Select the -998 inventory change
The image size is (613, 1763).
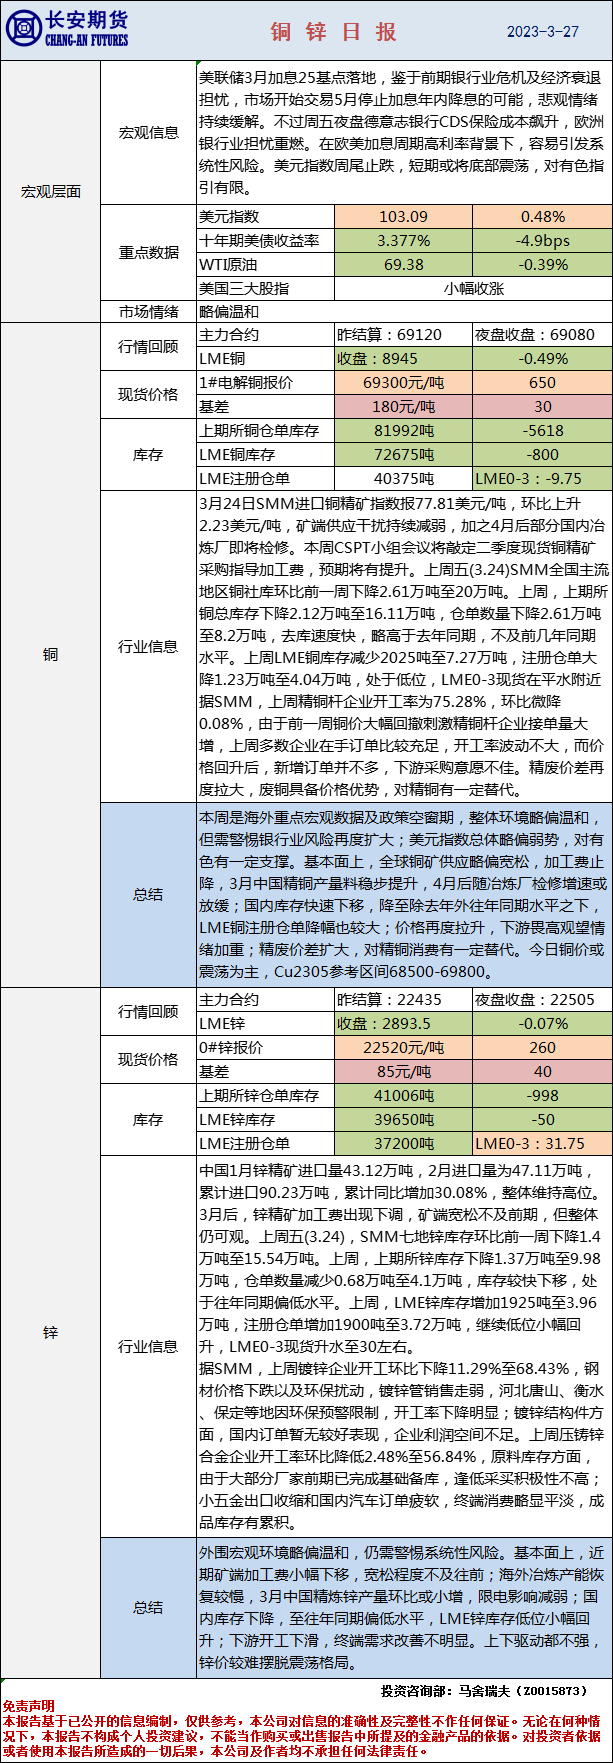pos(542,1095)
